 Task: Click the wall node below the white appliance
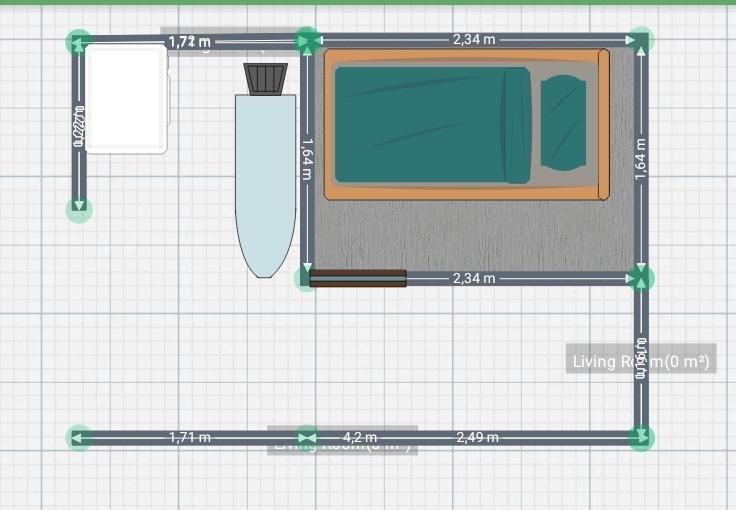point(79,209)
